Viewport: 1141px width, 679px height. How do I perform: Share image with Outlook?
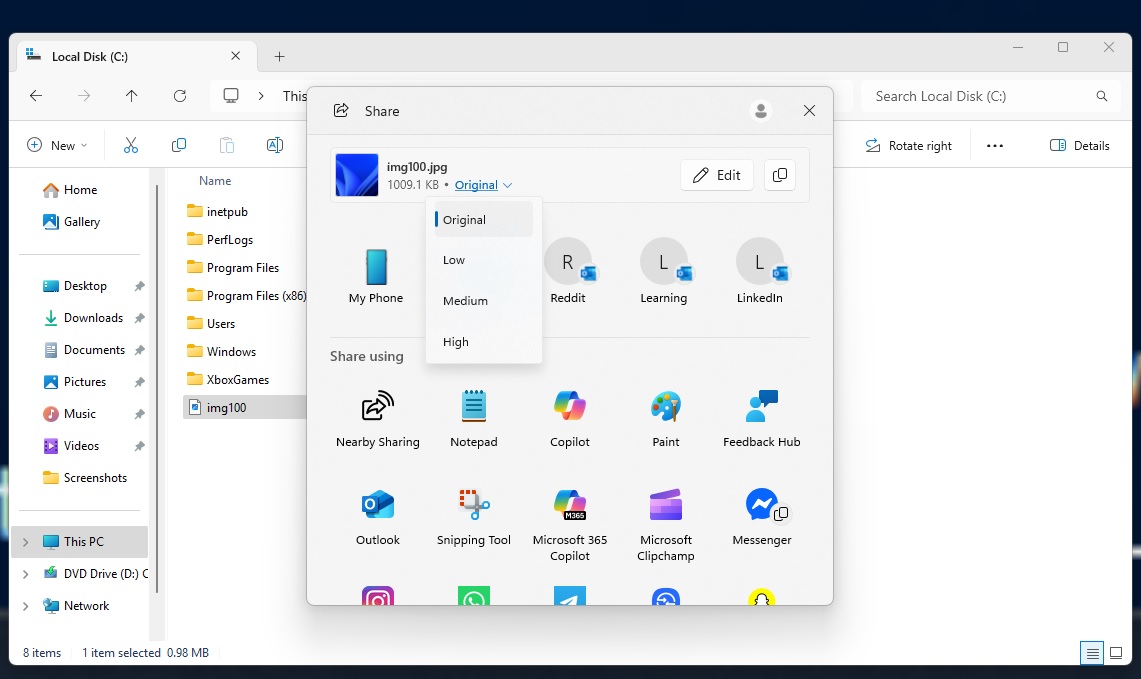[377, 517]
